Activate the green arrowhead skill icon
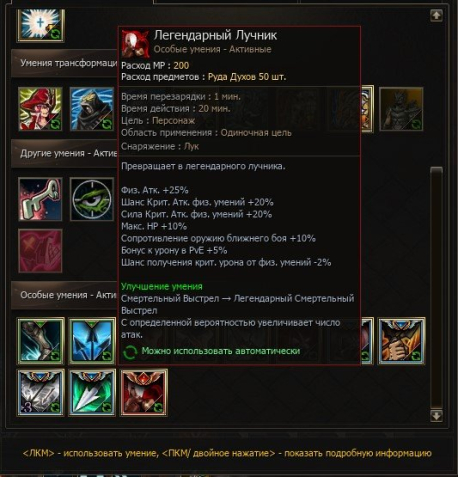The width and height of the screenshot is (458, 477). click(92, 392)
